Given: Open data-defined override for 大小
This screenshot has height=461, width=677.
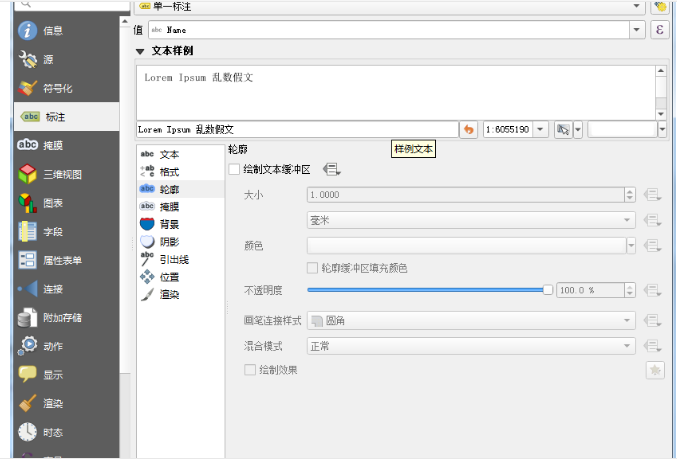Looking at the screenshot, I should click(x=652, y=195).
